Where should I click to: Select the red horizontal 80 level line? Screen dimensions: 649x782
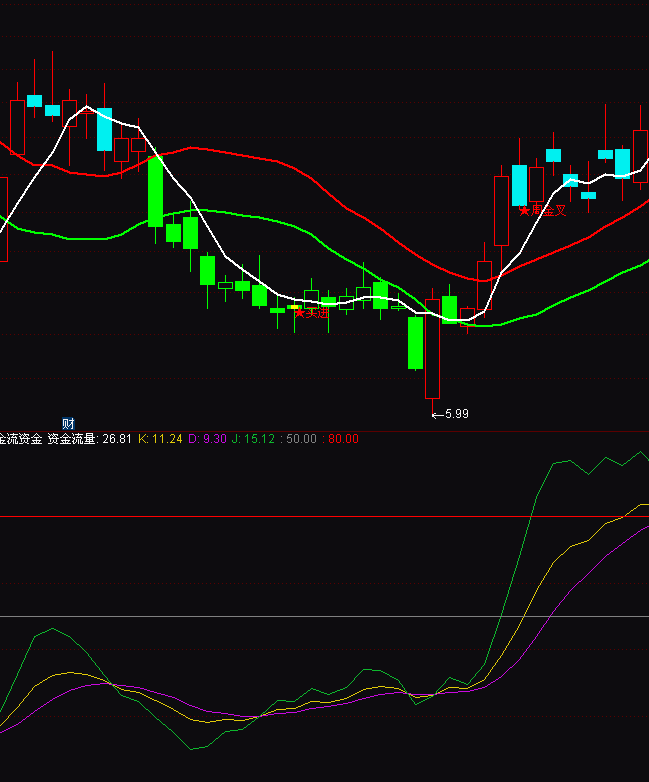point(300,517)
